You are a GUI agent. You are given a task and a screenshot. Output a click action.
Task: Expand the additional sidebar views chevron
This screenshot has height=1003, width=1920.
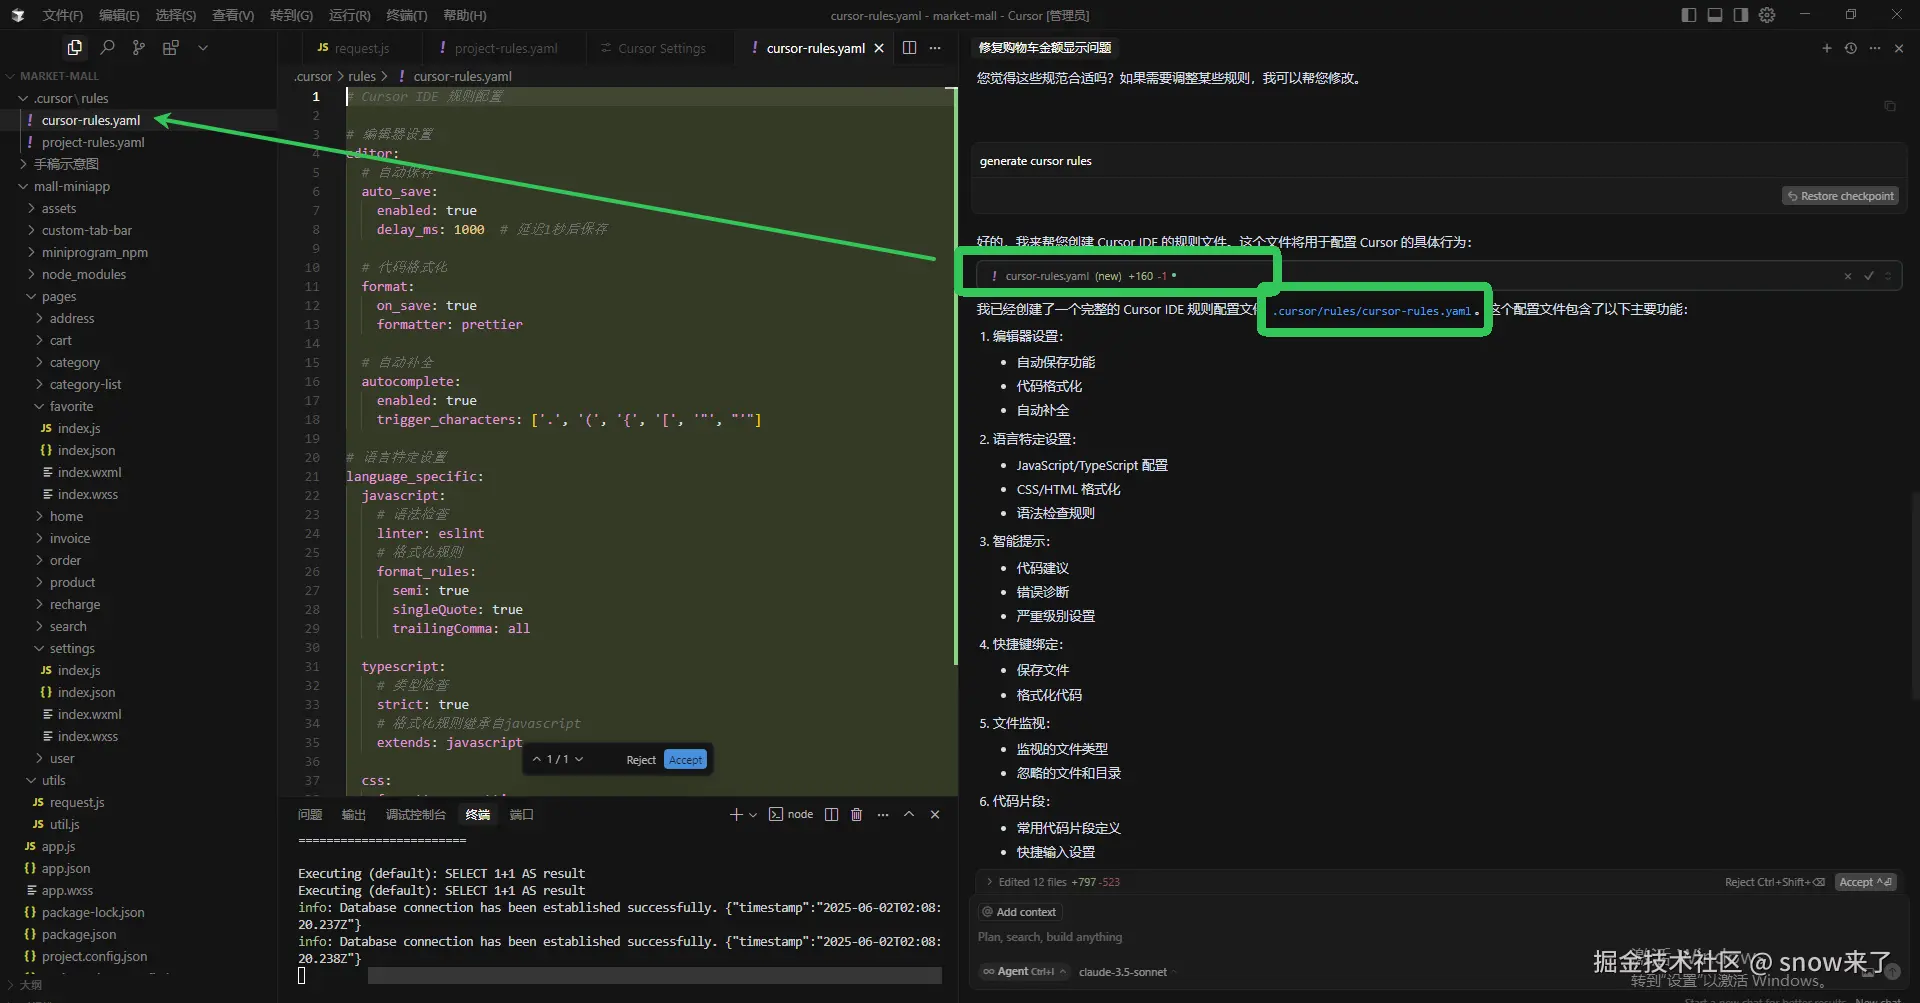click(203, 47)
